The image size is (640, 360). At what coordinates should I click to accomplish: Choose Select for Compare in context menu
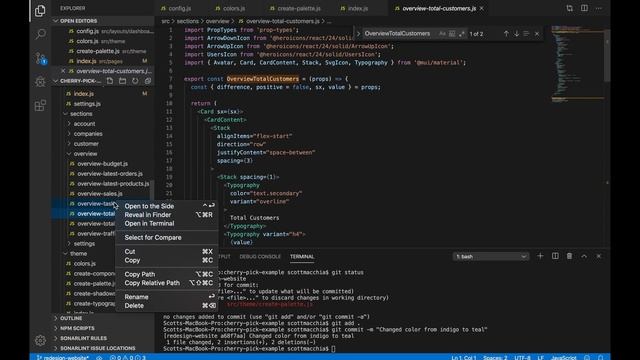pos(167,238)
